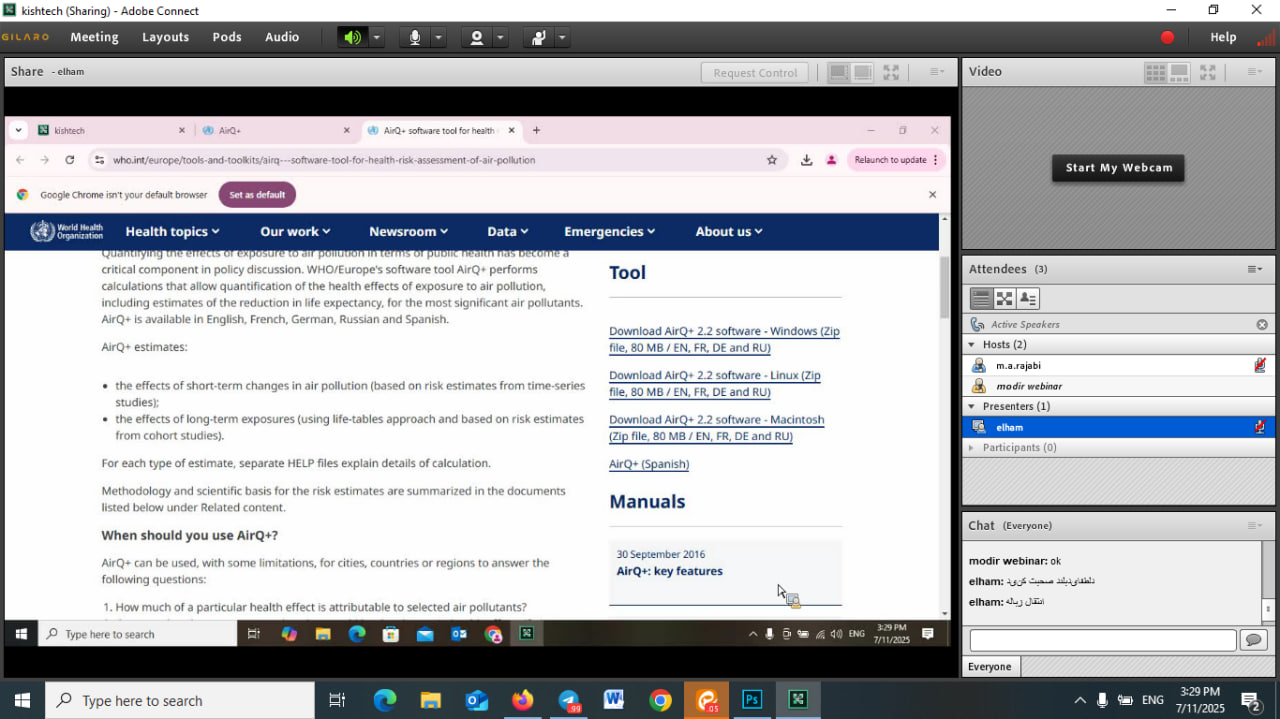
Task: Select the Attendees list view icon
Action: [x=981, y=298]
